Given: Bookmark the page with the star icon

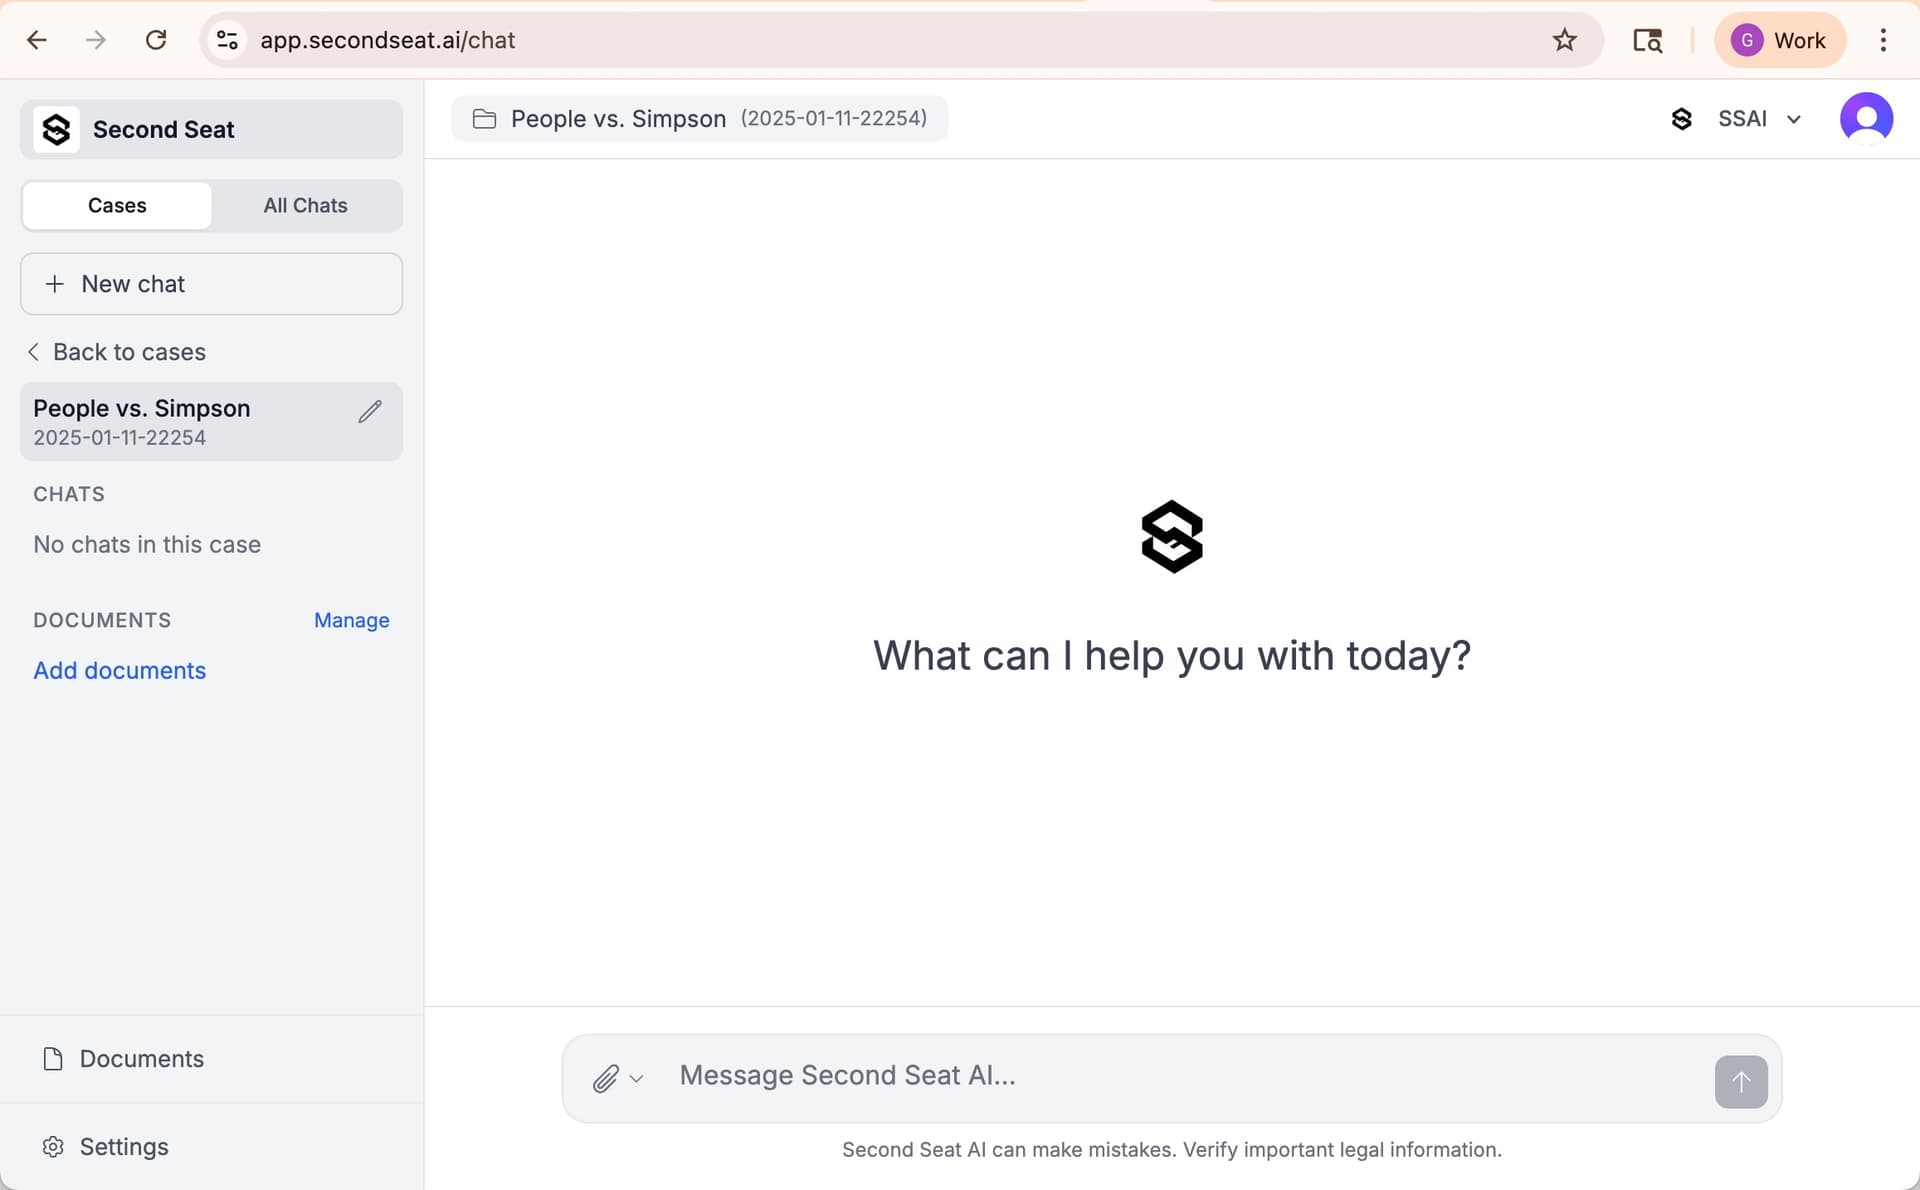Looking at the screenshot, I should pos(1564,40).
